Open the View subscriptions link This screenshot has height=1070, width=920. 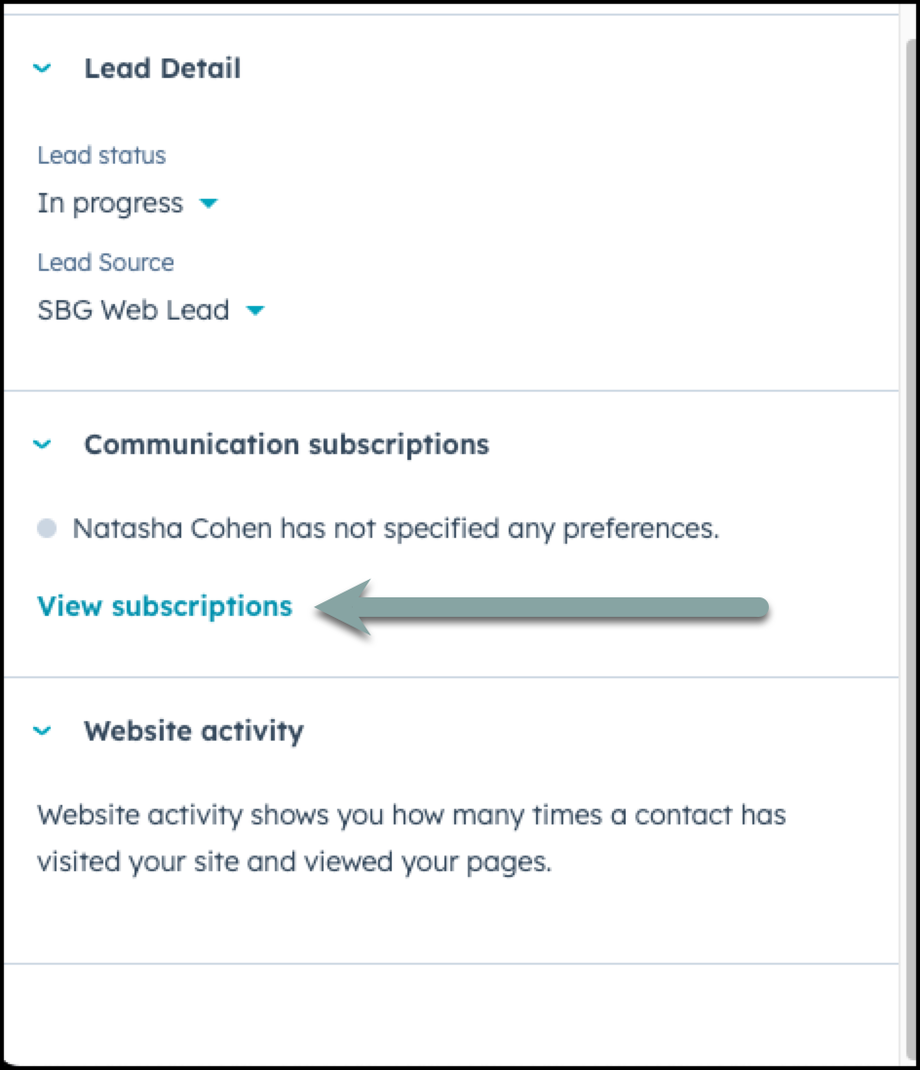point(164,607)
